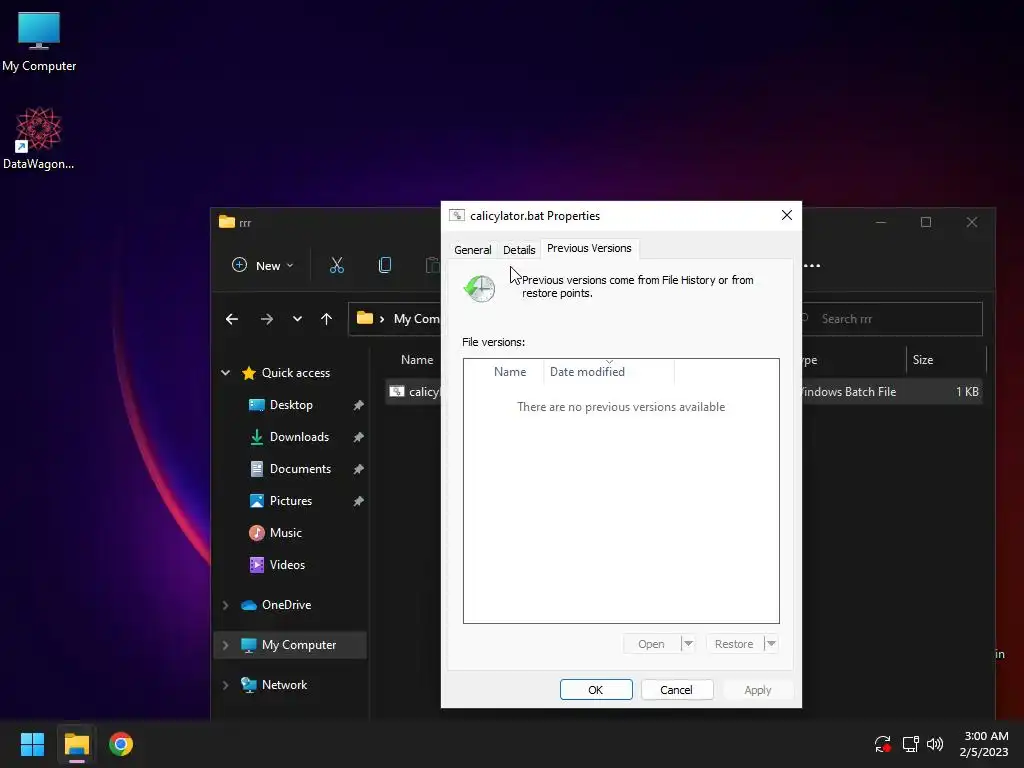Viewport: 1024px width, 768px height.
Task: Open the Windows Start menu
Action: tap(32, 744)
